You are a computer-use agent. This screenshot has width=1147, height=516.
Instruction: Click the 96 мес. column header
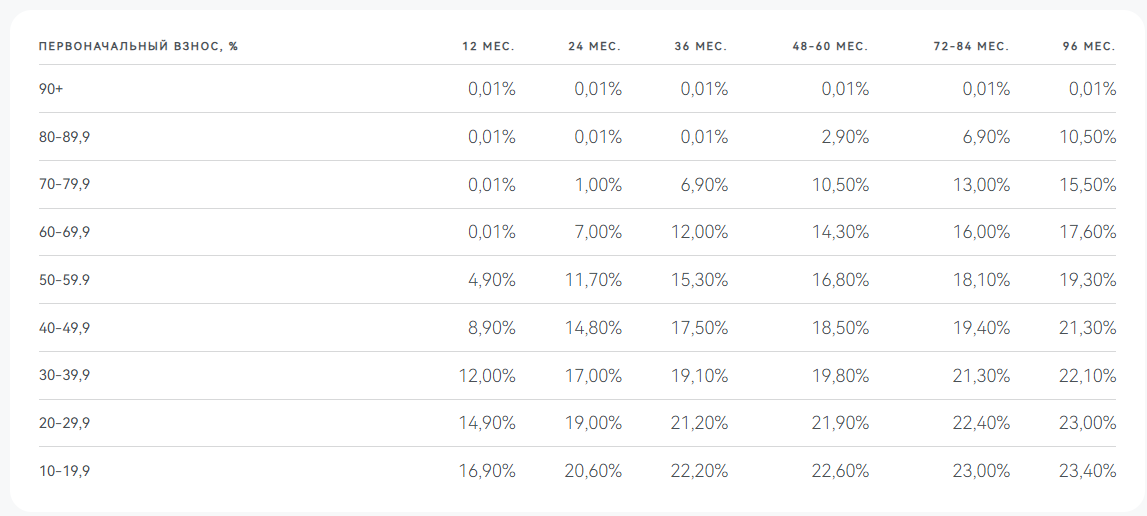(x=1089, y=46)
